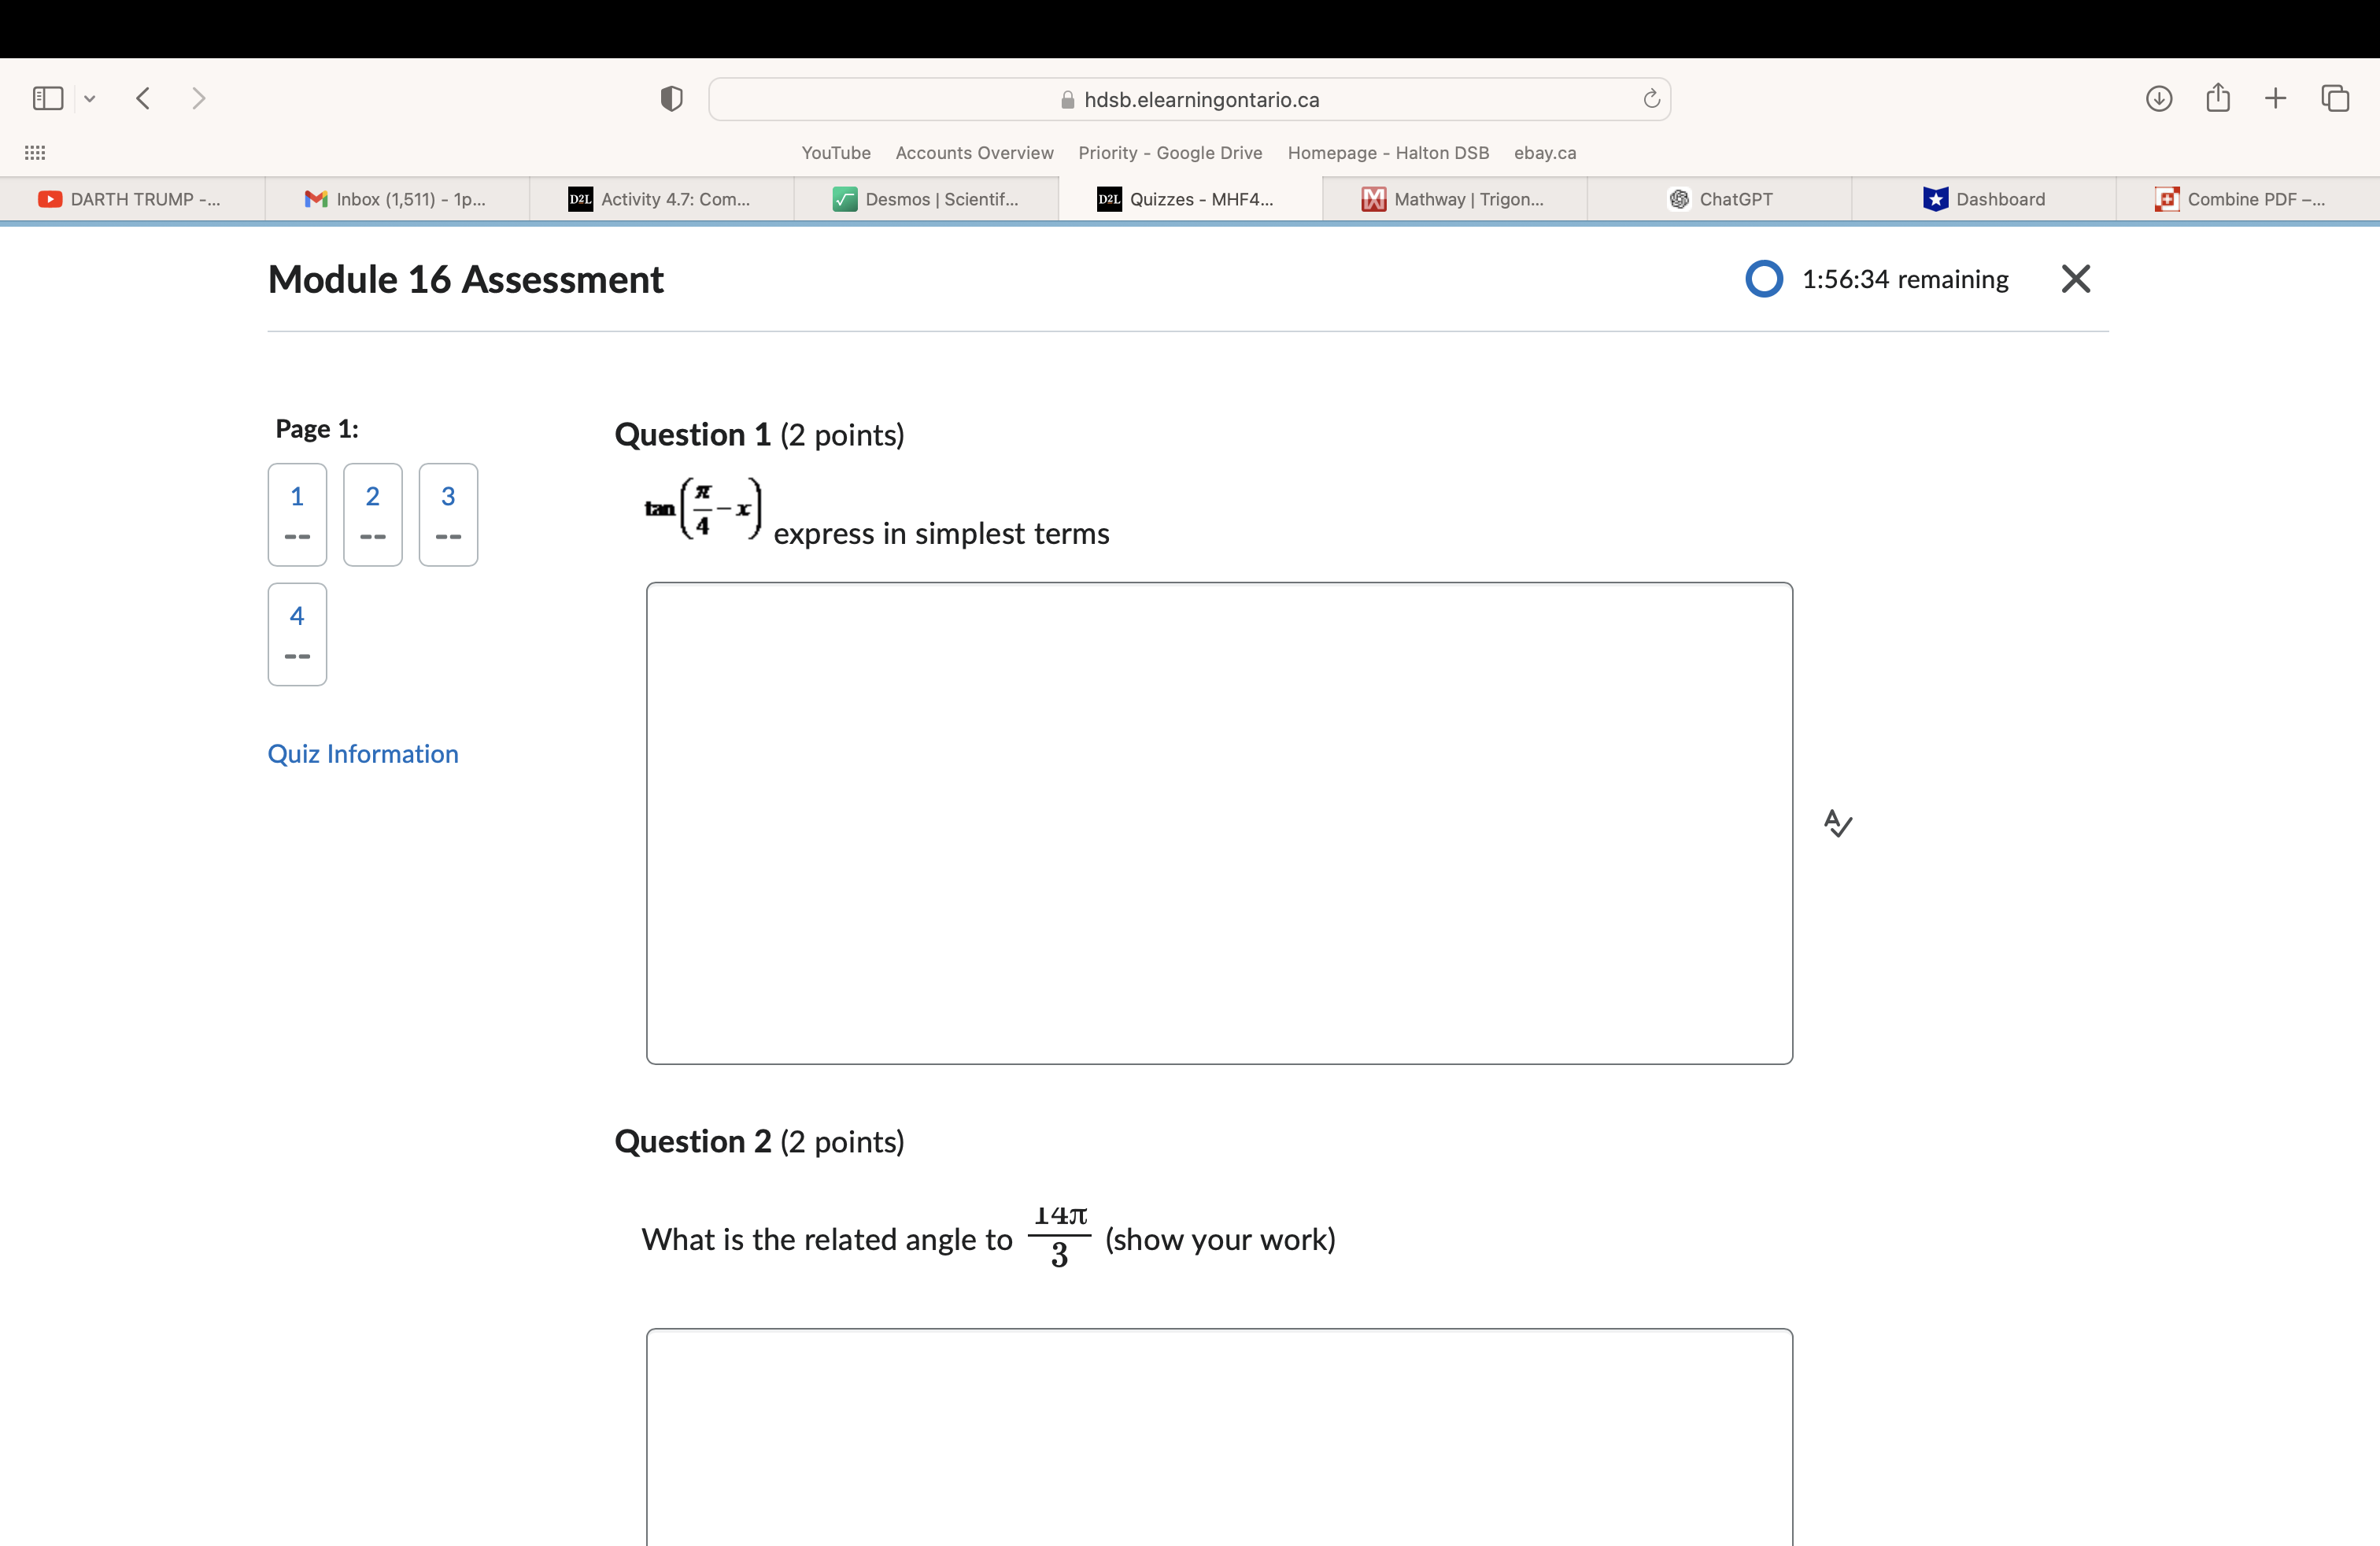Open the Quiz Information link
Image resolution: width=2380 pixels, height=1546 pixels.
click(x=362, y=753)
